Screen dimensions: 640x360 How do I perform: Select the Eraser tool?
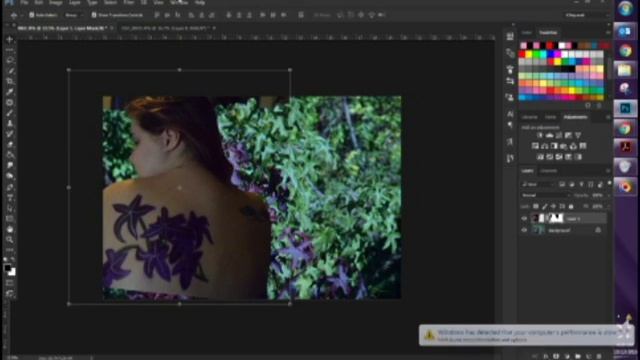[x=10, y=145]
